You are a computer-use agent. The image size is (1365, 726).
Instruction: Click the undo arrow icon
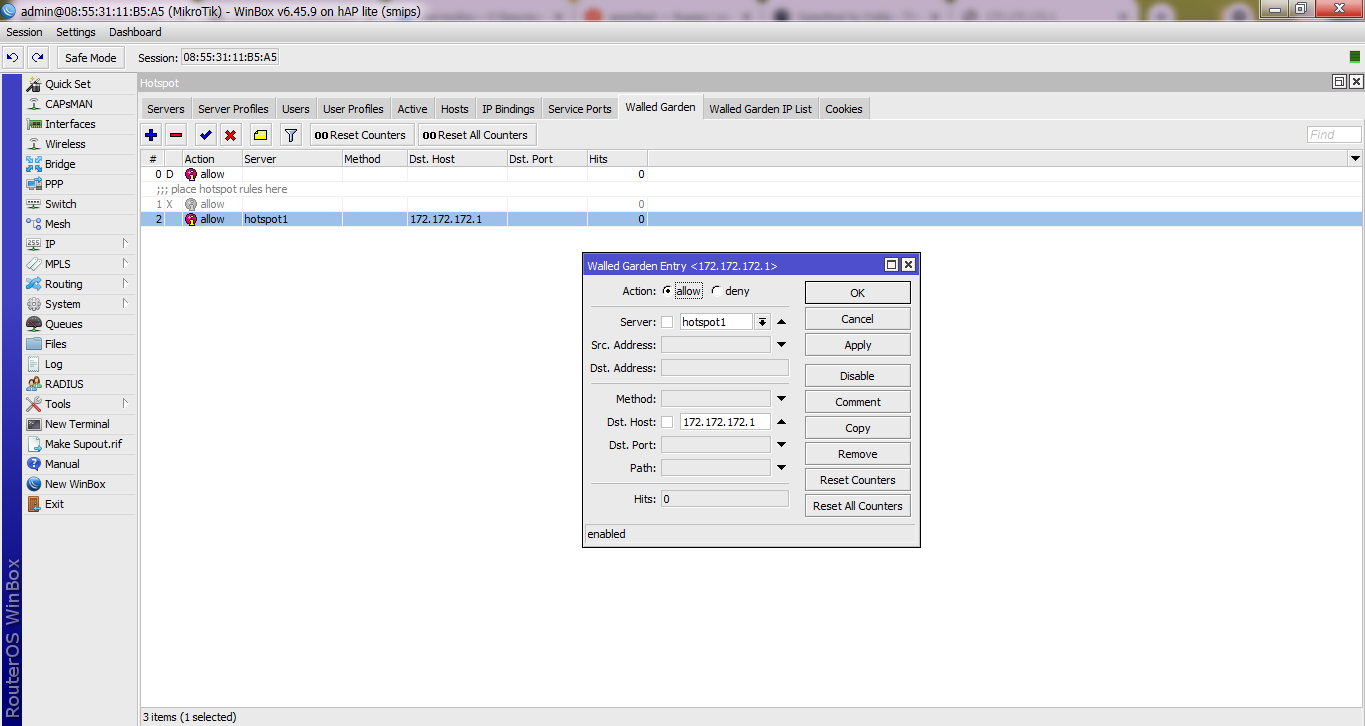[x=13, y=58]
